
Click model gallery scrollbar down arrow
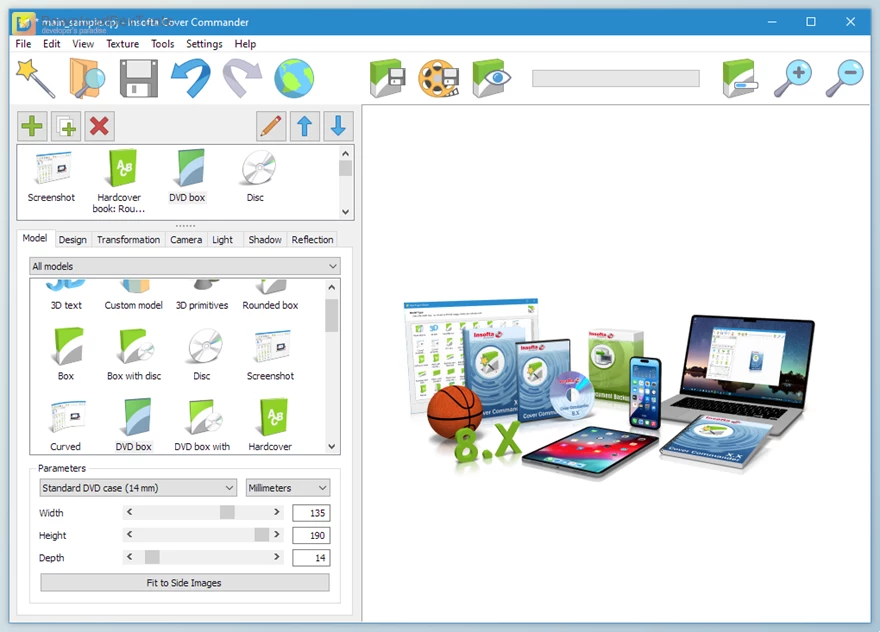[332, 447]
